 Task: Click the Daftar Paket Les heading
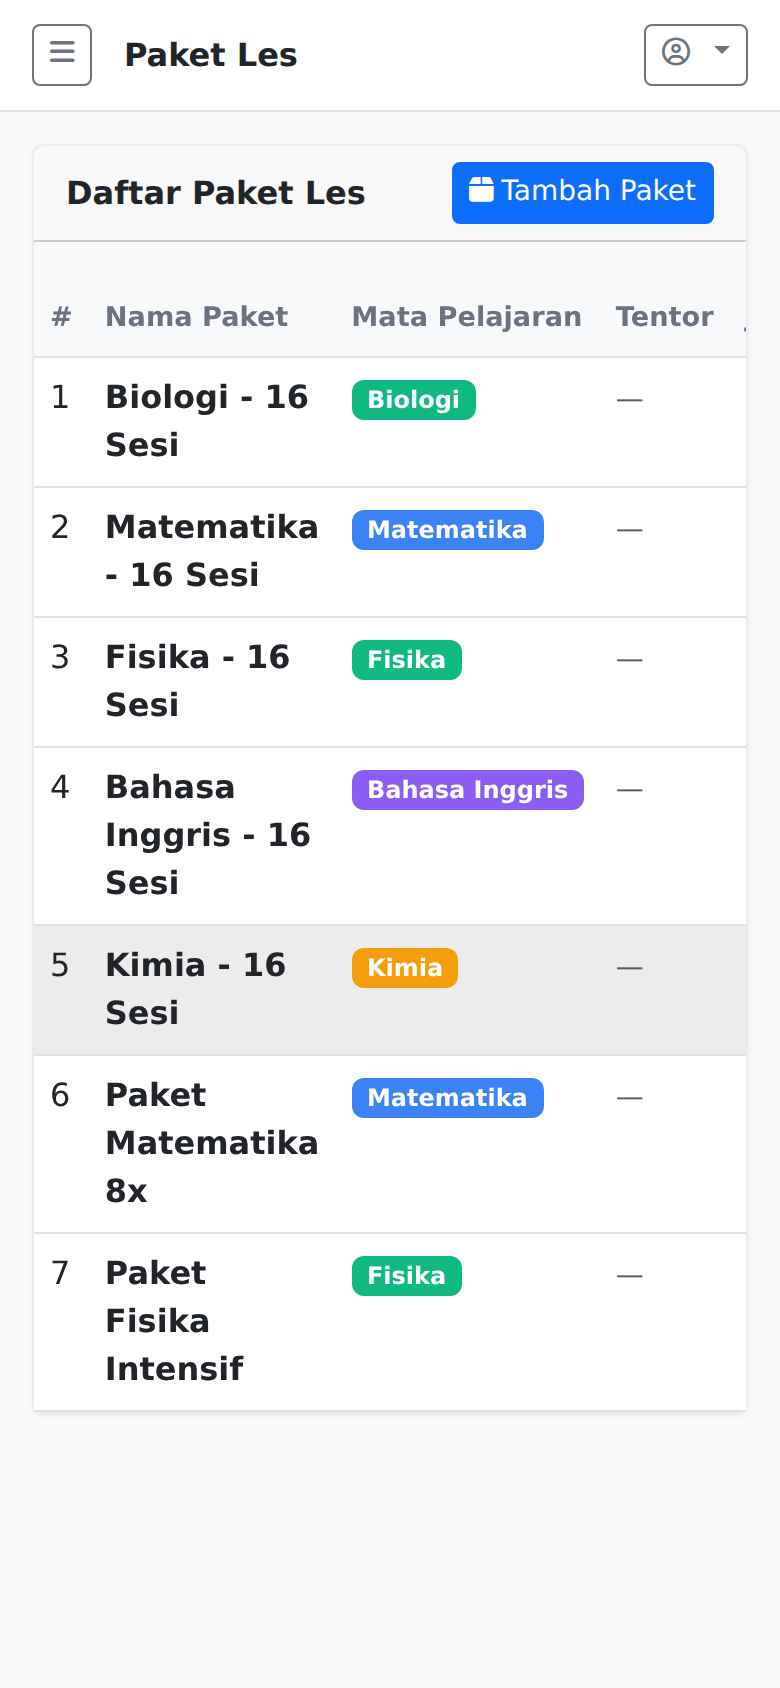point(215,192)
